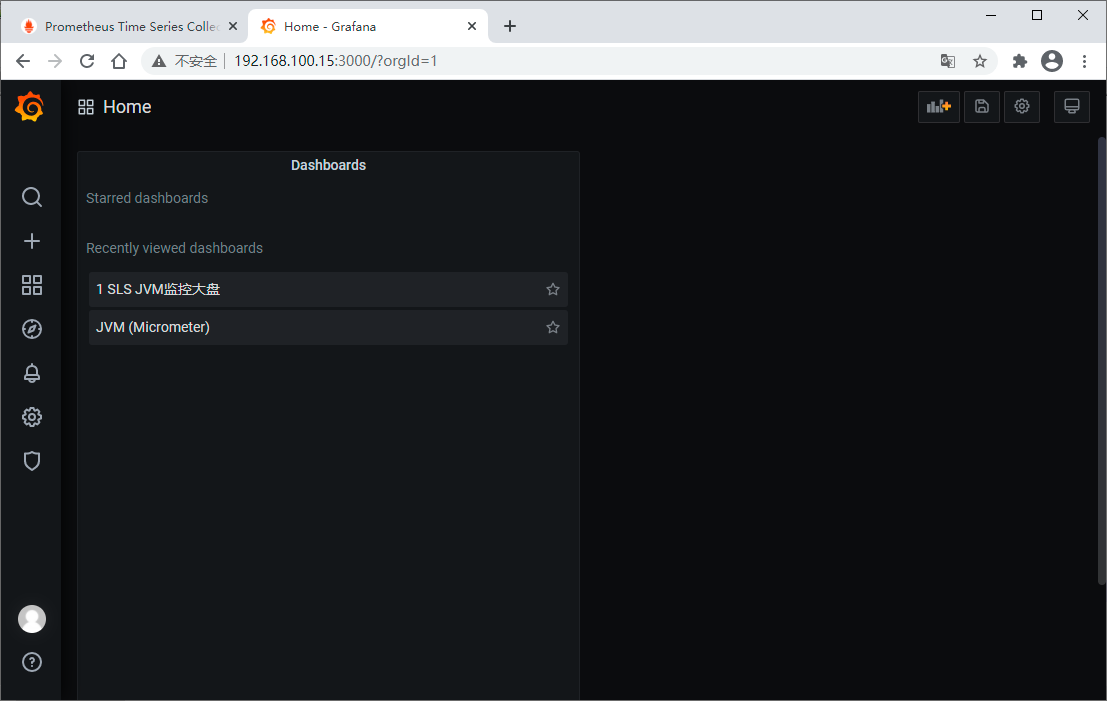Image resolution: width=1107 pixels, height=701 pixels.
Task: Close the Prometheus browser tab
Action: click(233, 26)
